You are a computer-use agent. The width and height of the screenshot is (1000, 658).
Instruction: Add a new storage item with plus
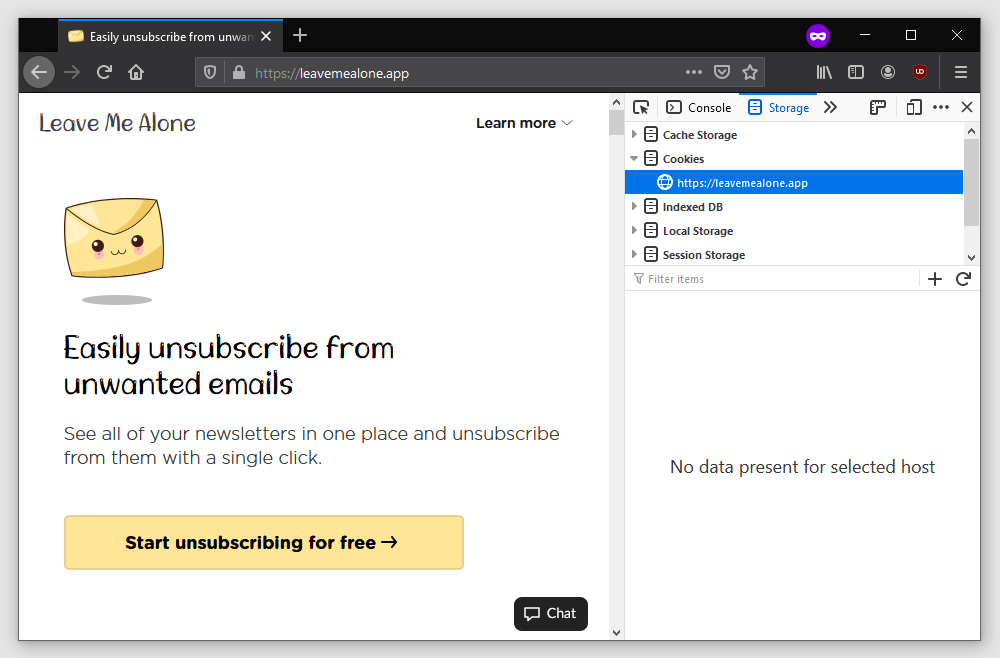(934, 279)
